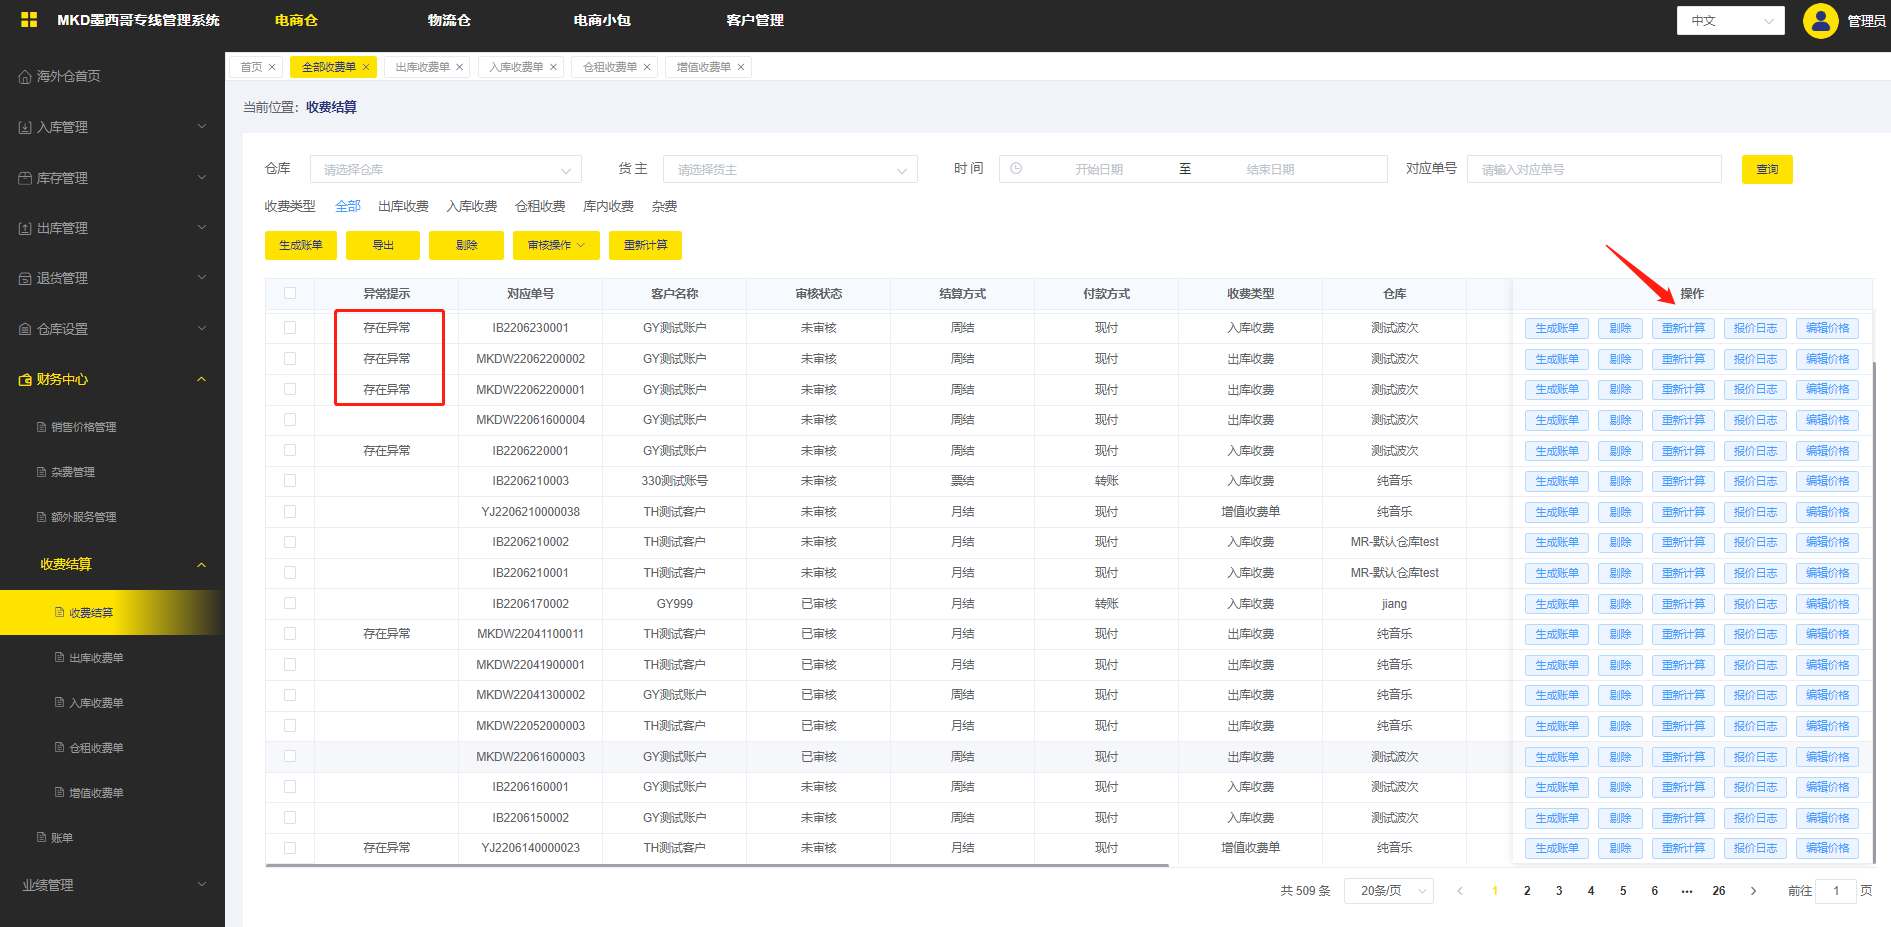Open the 物流仓 top menu

449,20
